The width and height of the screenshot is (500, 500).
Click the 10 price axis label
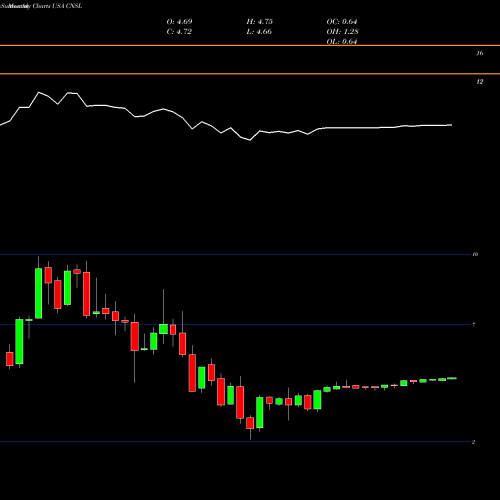click(x=475, y=254)
